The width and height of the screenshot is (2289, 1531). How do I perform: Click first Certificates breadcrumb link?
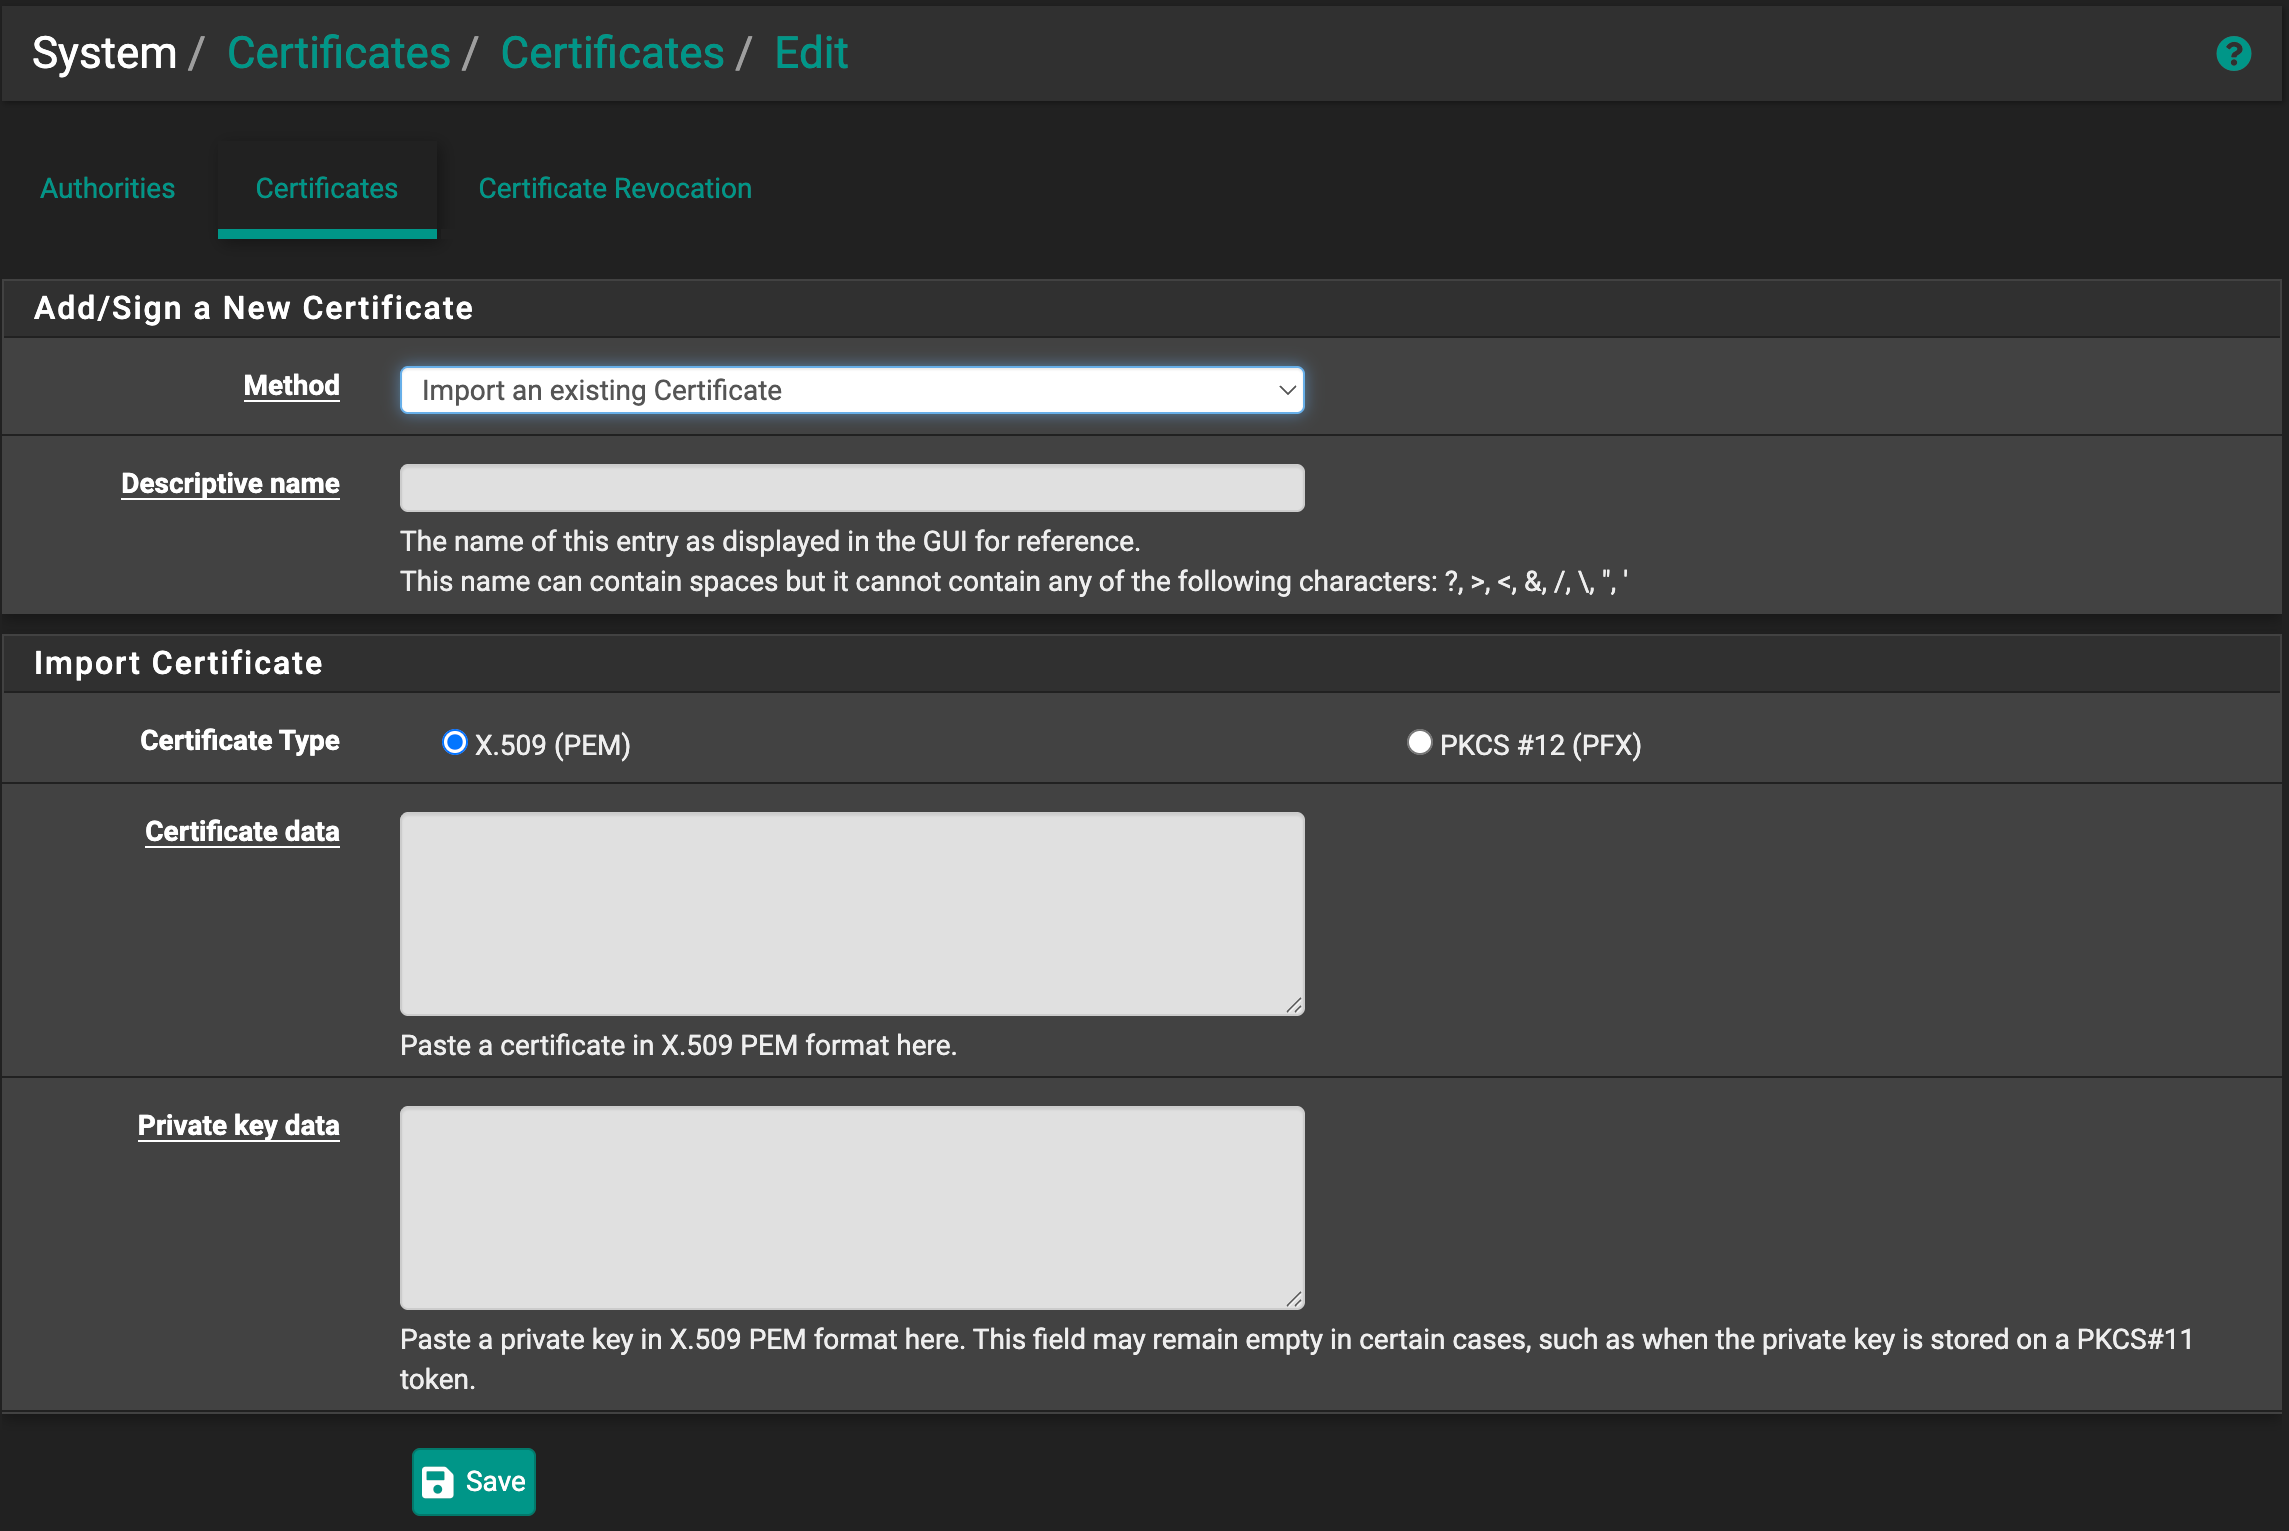point(339,53)
